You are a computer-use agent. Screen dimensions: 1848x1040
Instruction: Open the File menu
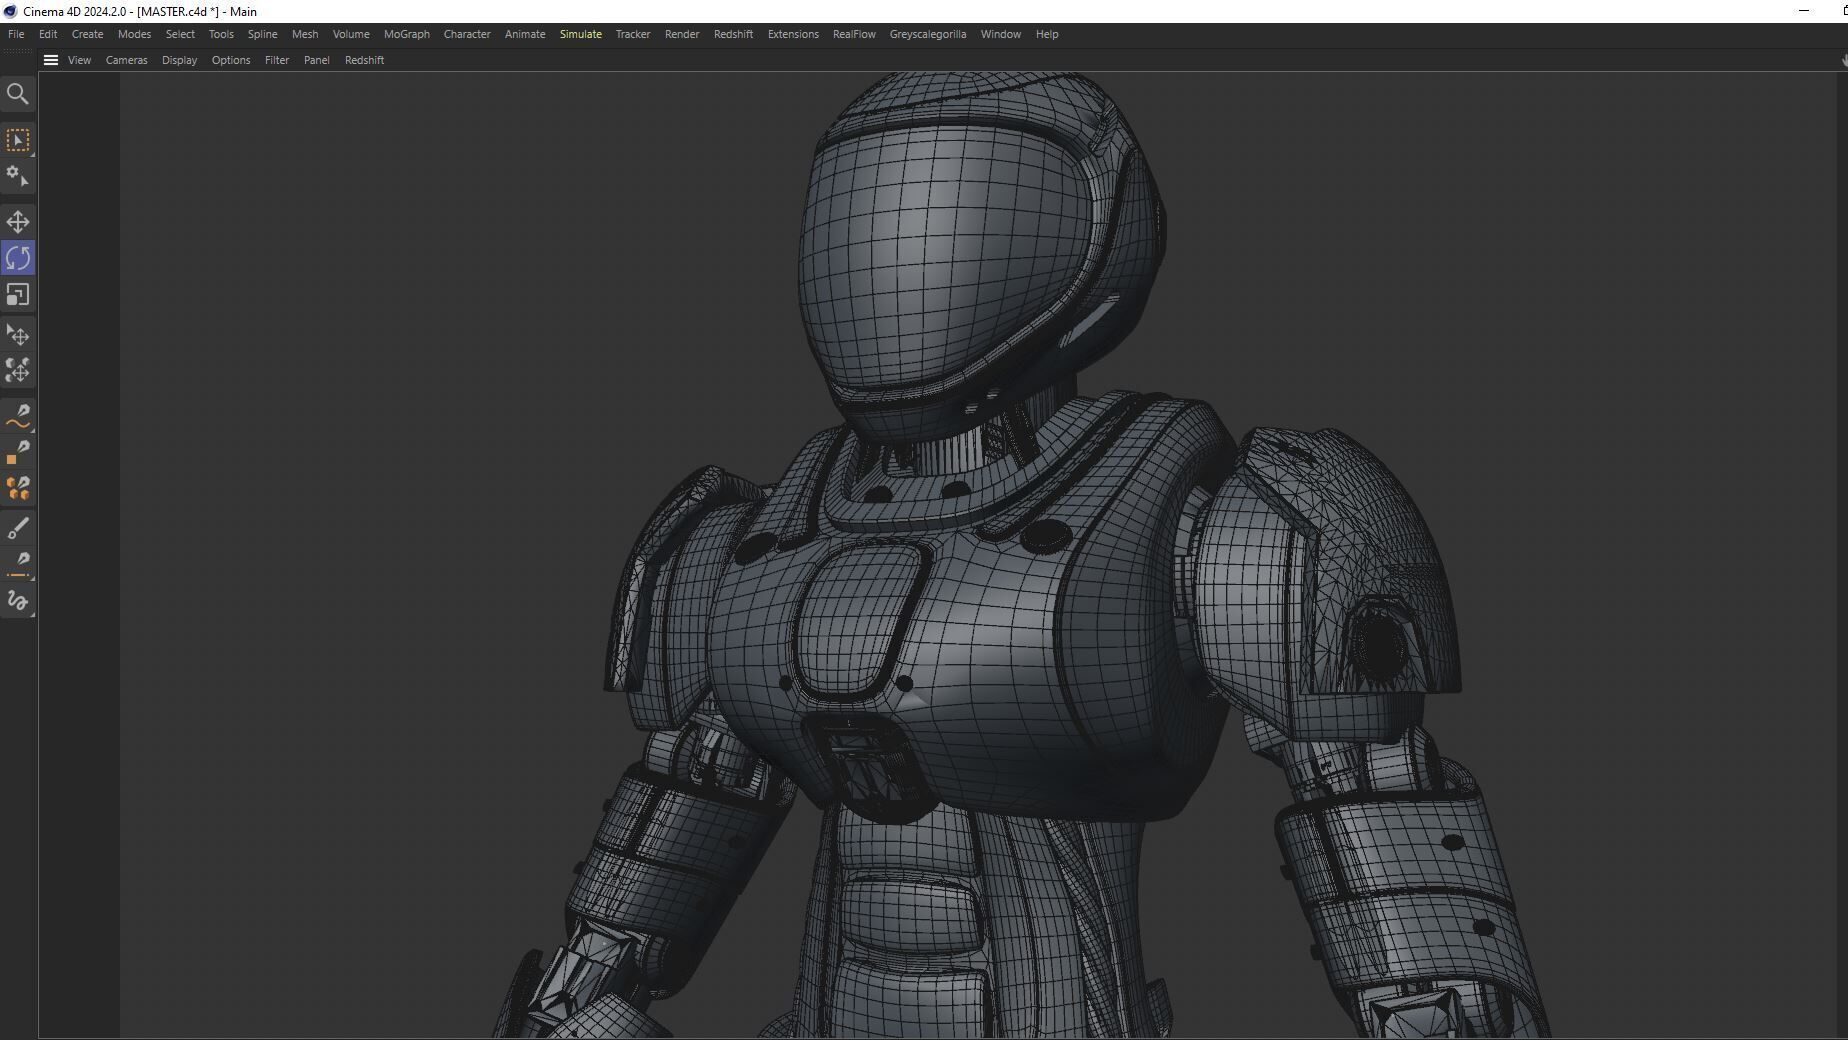click(16, 34)
